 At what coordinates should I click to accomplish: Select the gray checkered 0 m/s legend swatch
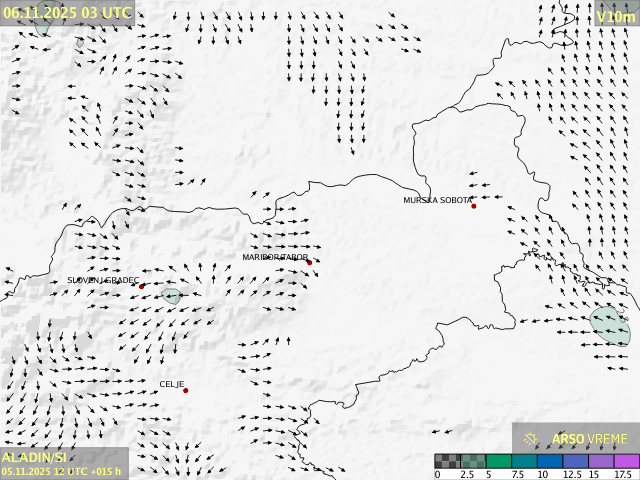tap(449, 461)
